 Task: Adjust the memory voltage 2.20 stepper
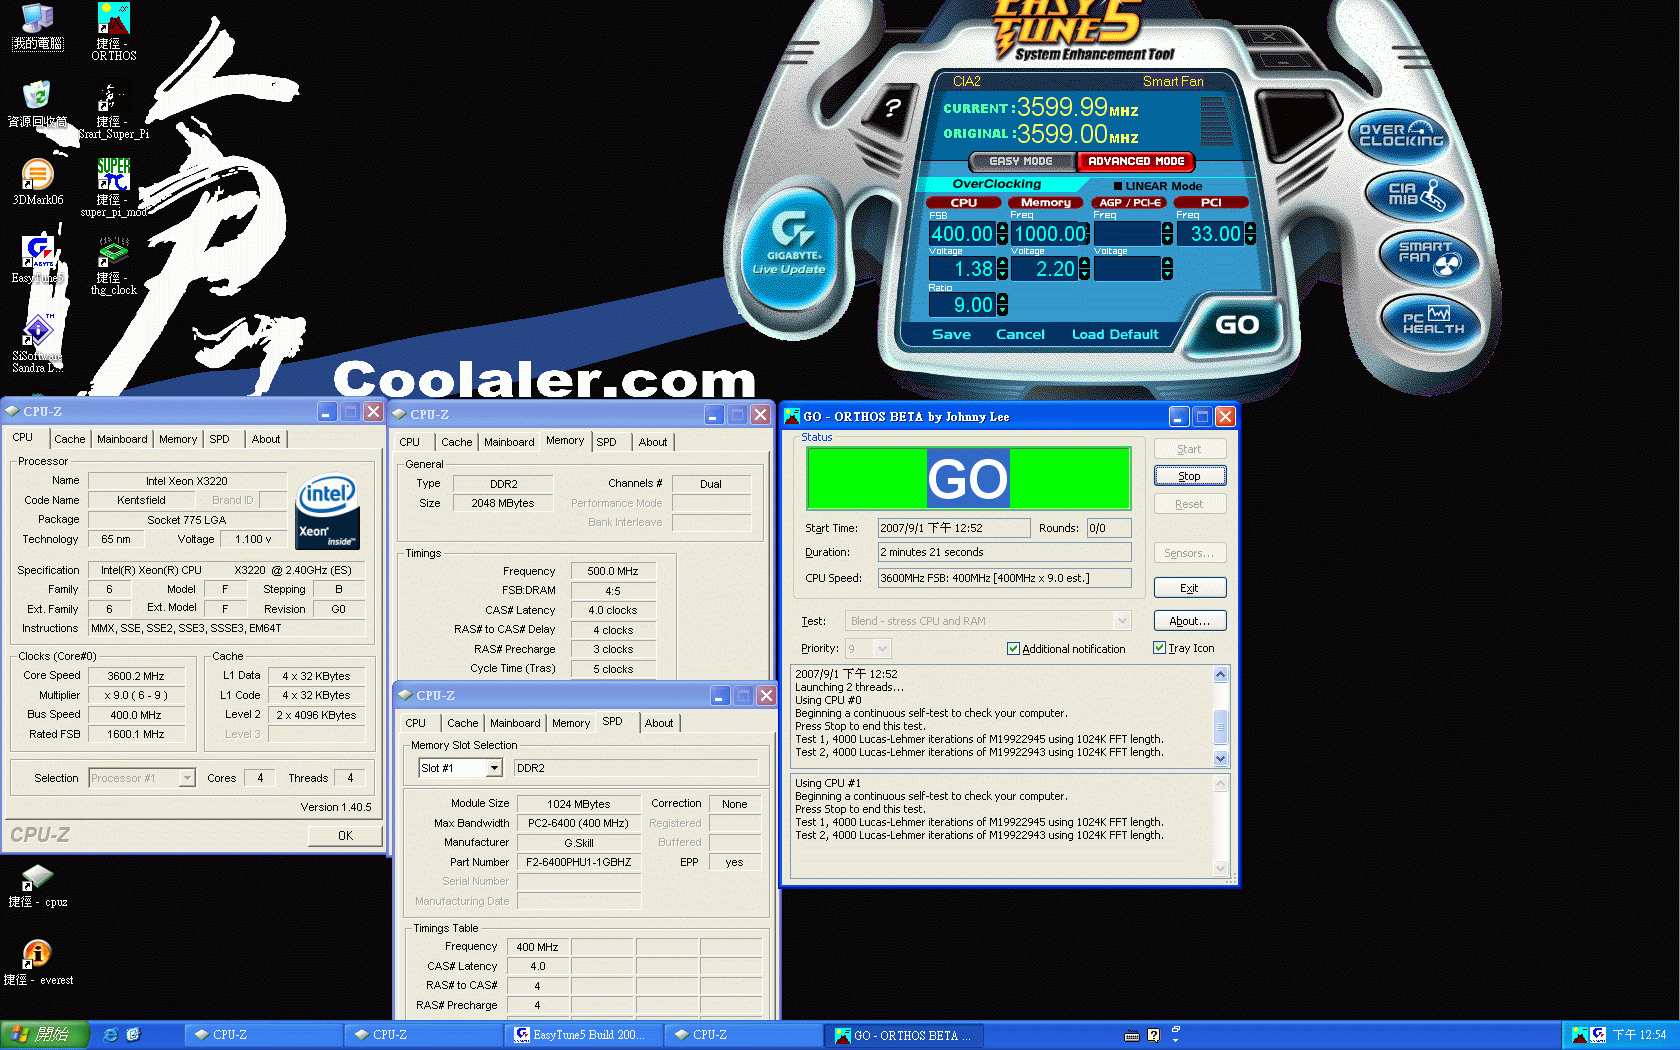coord(1084,269)
